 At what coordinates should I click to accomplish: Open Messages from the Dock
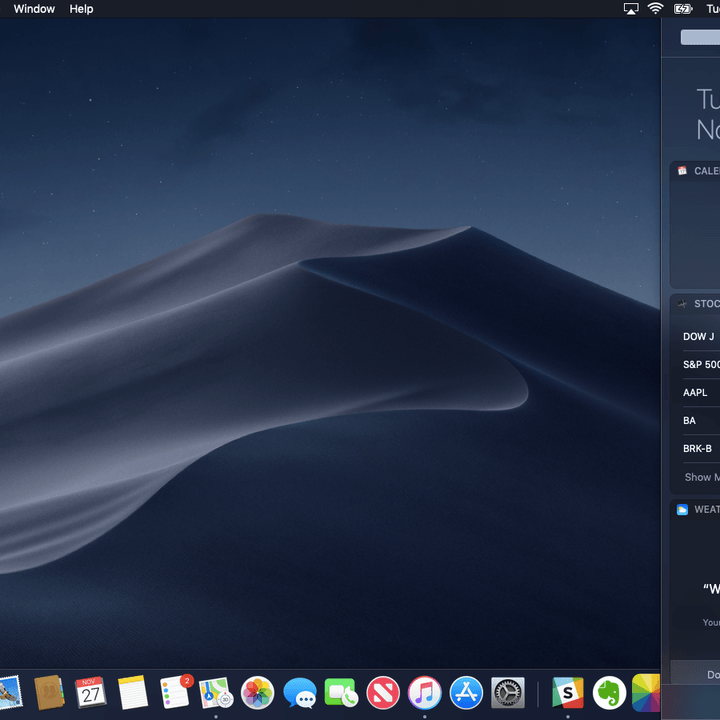click(300, 692)
